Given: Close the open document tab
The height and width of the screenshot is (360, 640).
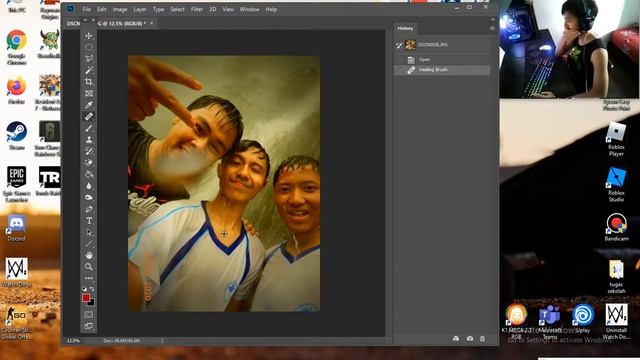Looking at the screenshot, I should point(151,23).
